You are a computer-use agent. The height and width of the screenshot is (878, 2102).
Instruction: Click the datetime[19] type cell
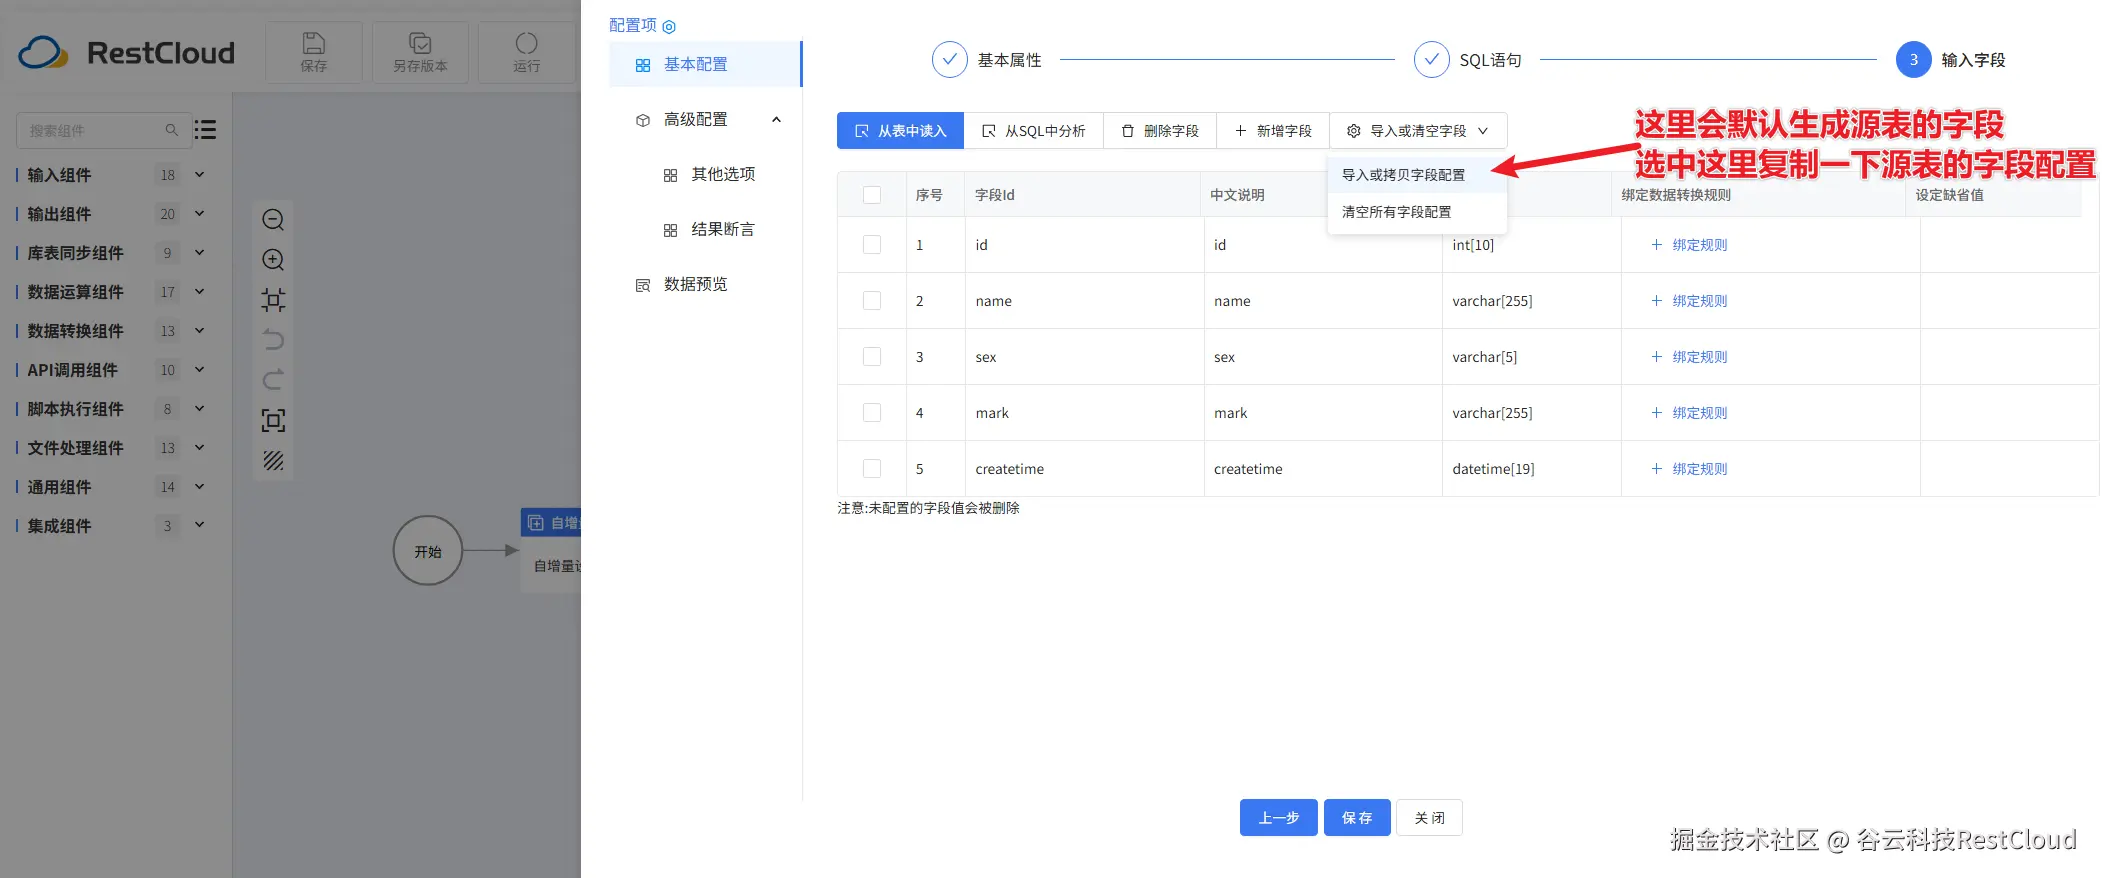pyautogui.click(x=1530, y=469)
